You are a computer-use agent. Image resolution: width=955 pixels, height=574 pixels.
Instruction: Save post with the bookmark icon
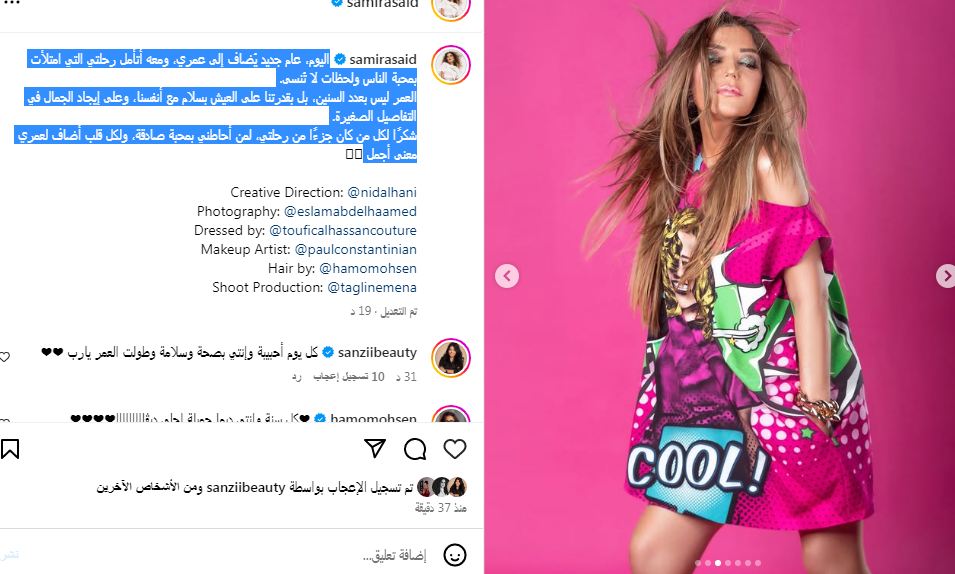pyautogui.click(x=10, y=449)
